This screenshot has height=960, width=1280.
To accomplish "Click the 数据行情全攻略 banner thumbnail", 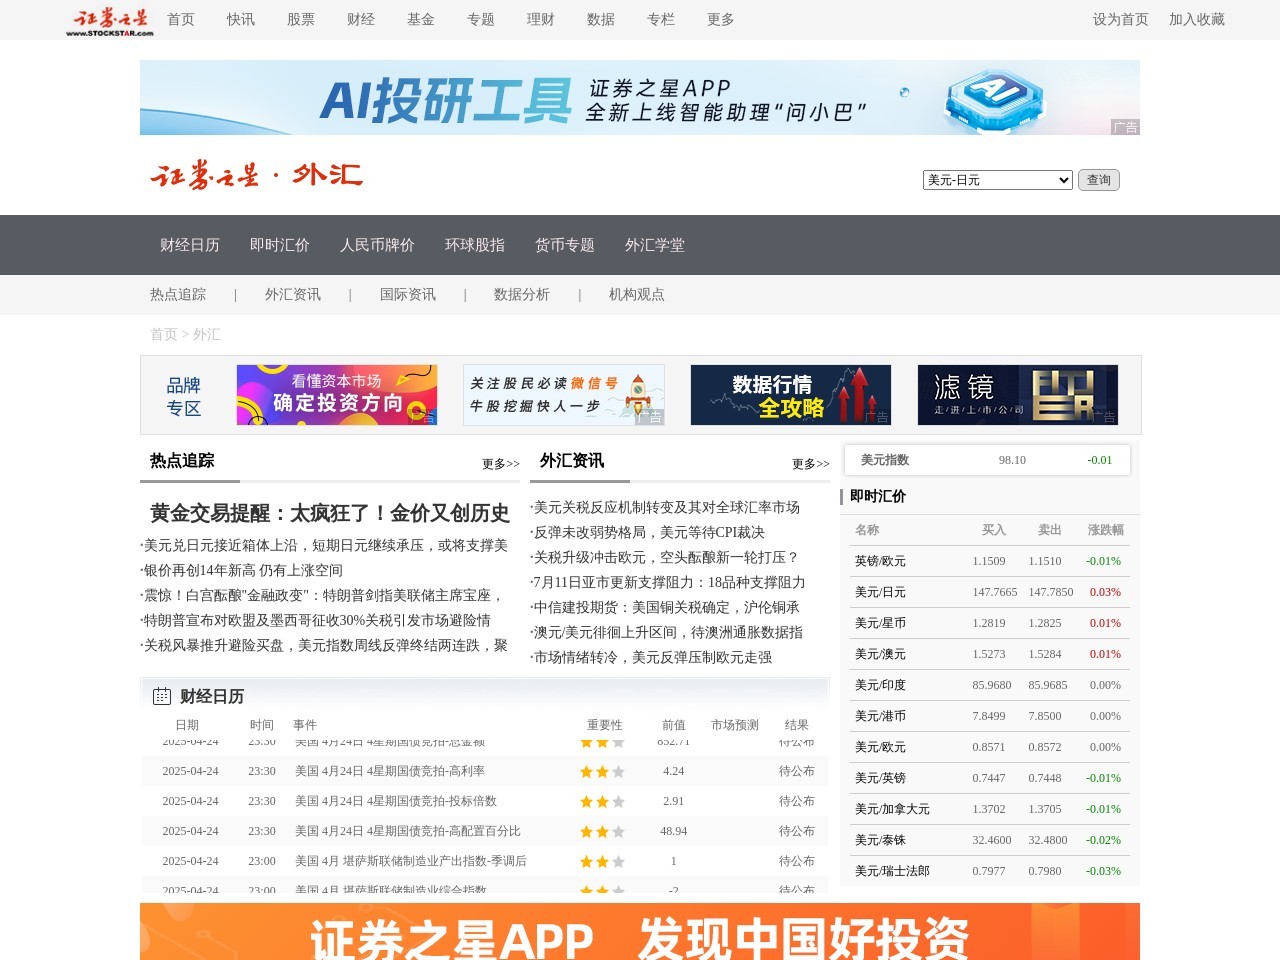I will [790, 394].
